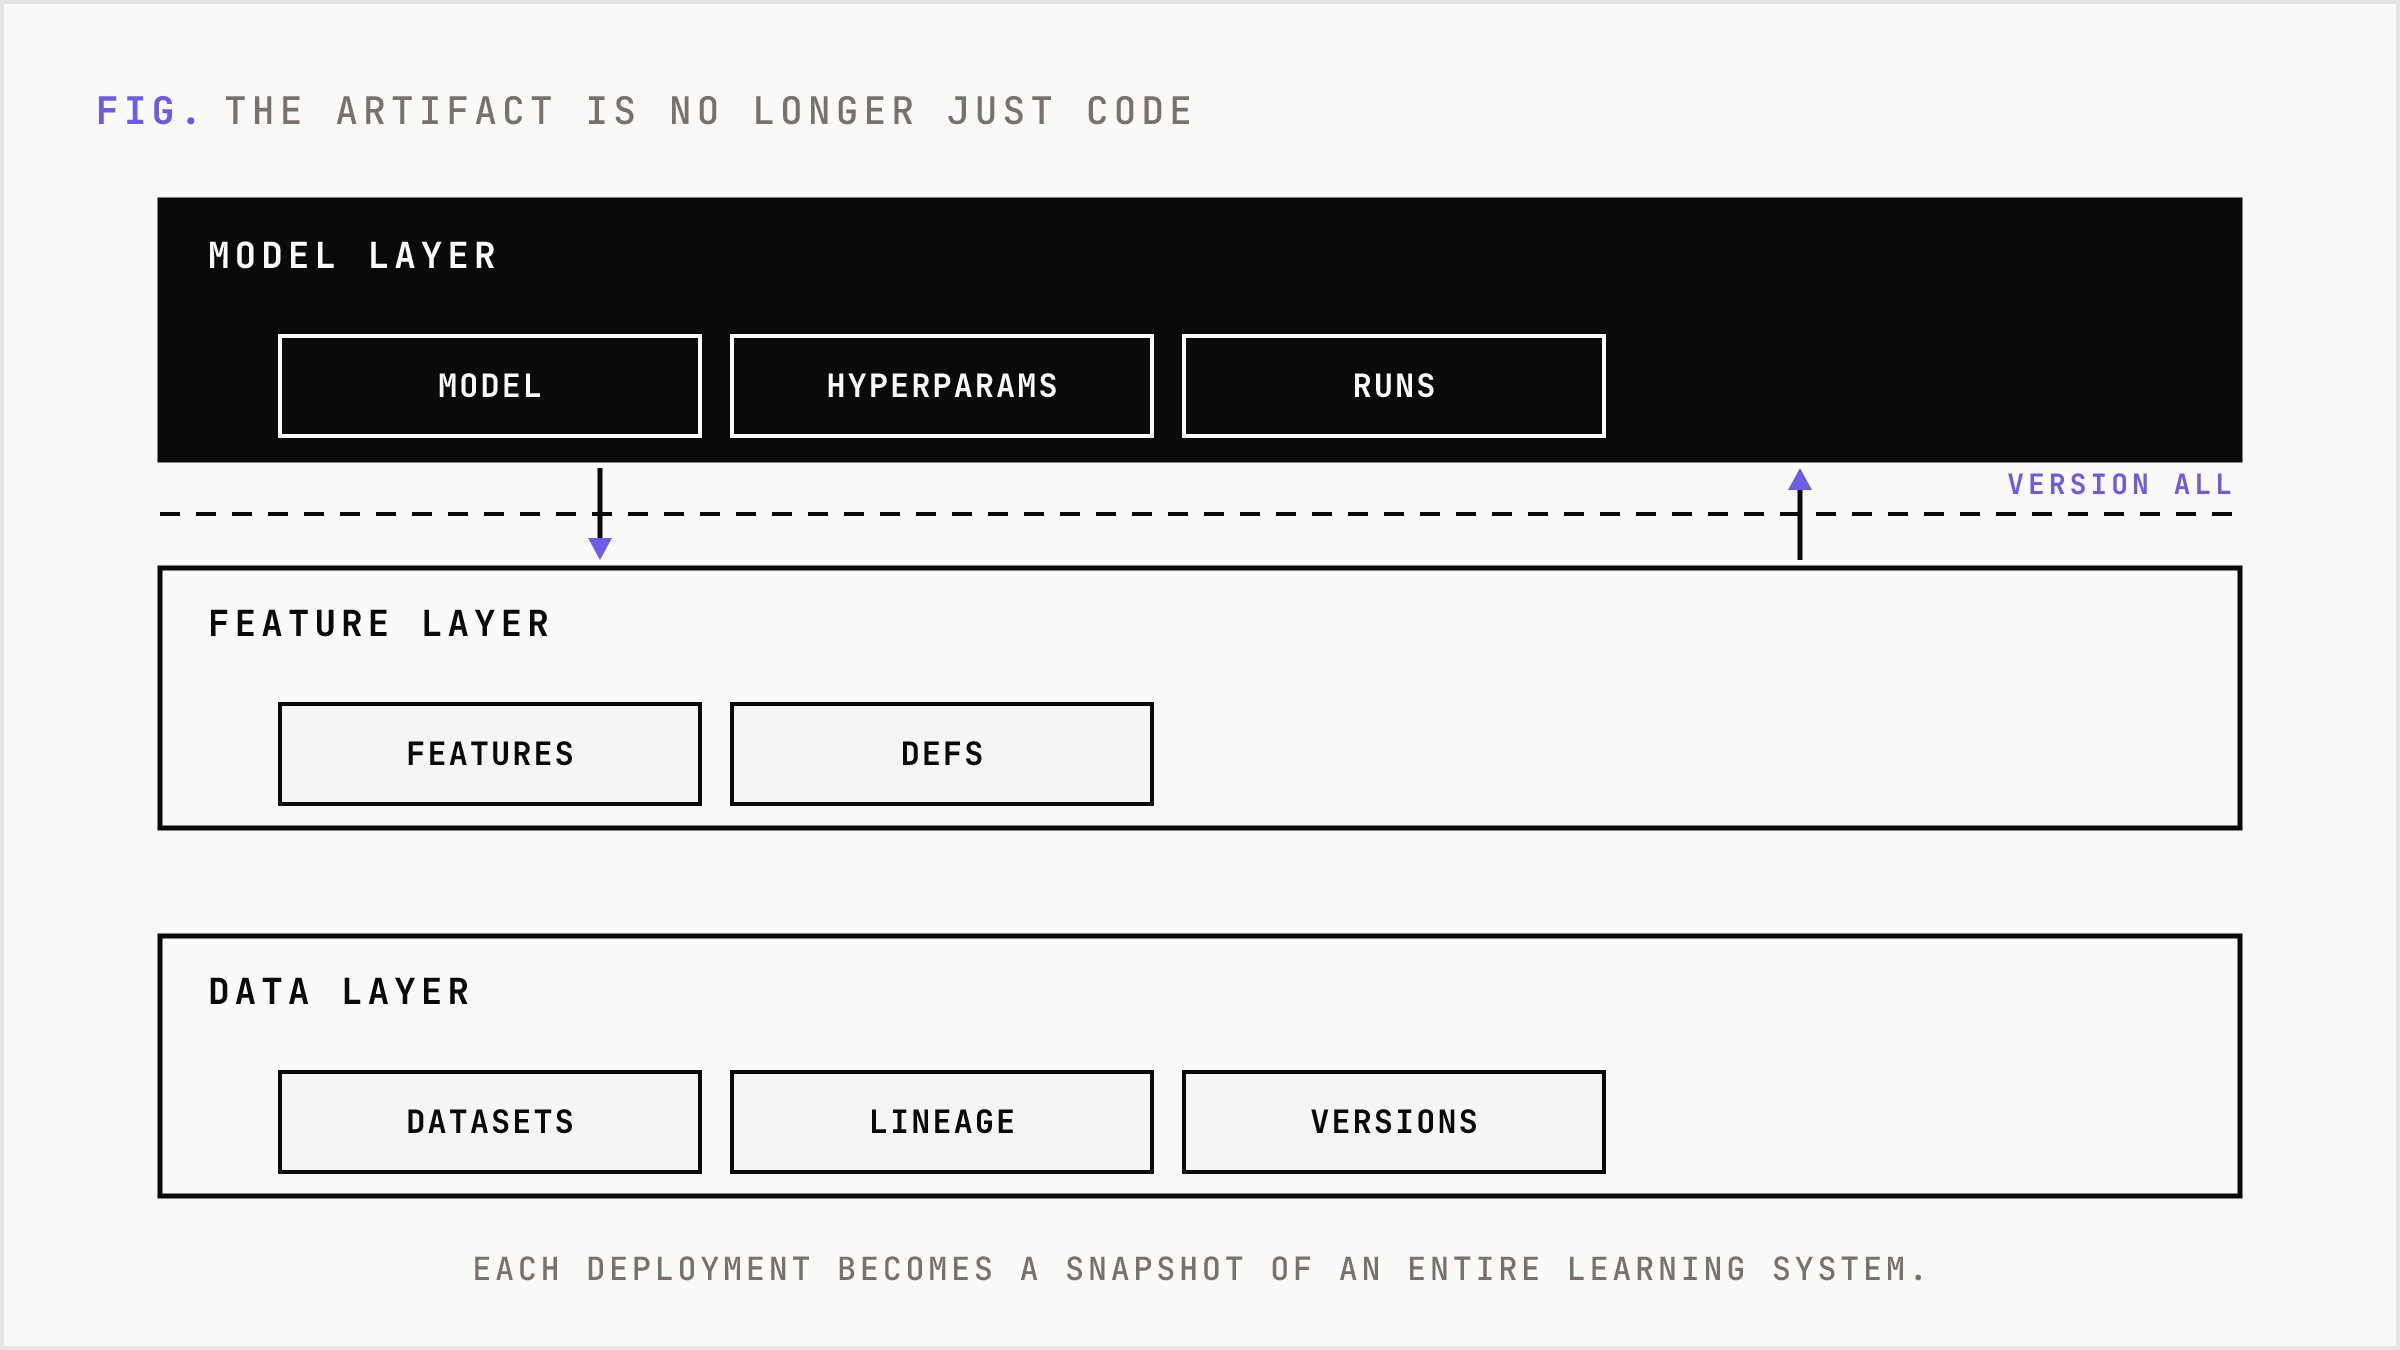Select the FEATURES box
This screenshot has width=2400, height=1350.
point(490,754)
